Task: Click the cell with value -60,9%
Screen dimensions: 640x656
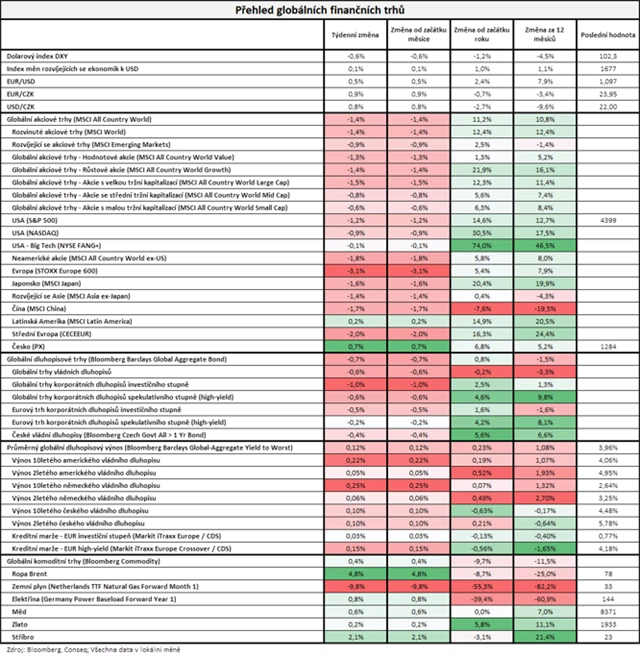Action: tap(545, 598)
